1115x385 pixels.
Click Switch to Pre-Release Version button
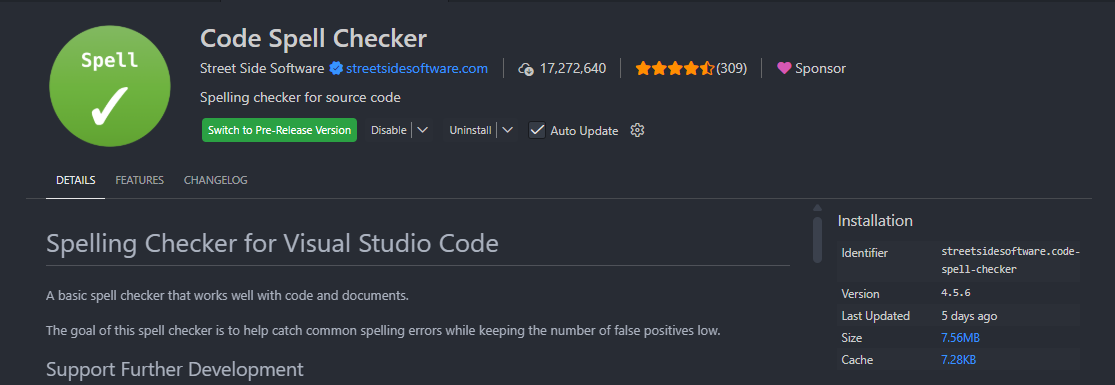[279, 130]
